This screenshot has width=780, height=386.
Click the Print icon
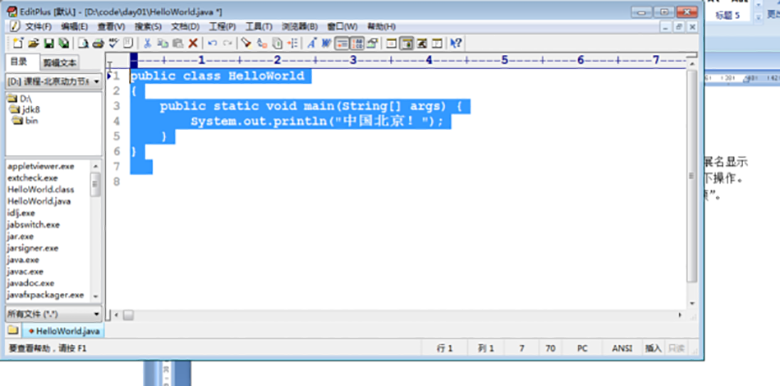tap(98, 43)
